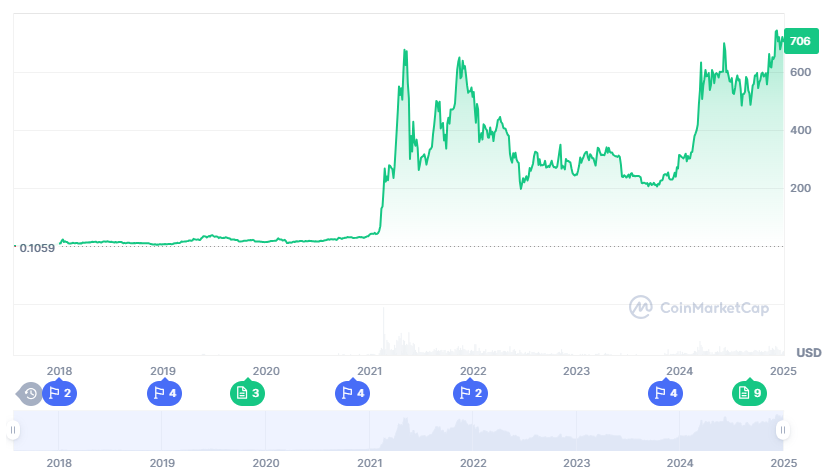Click the 600 price axis label

pos(799,73)
